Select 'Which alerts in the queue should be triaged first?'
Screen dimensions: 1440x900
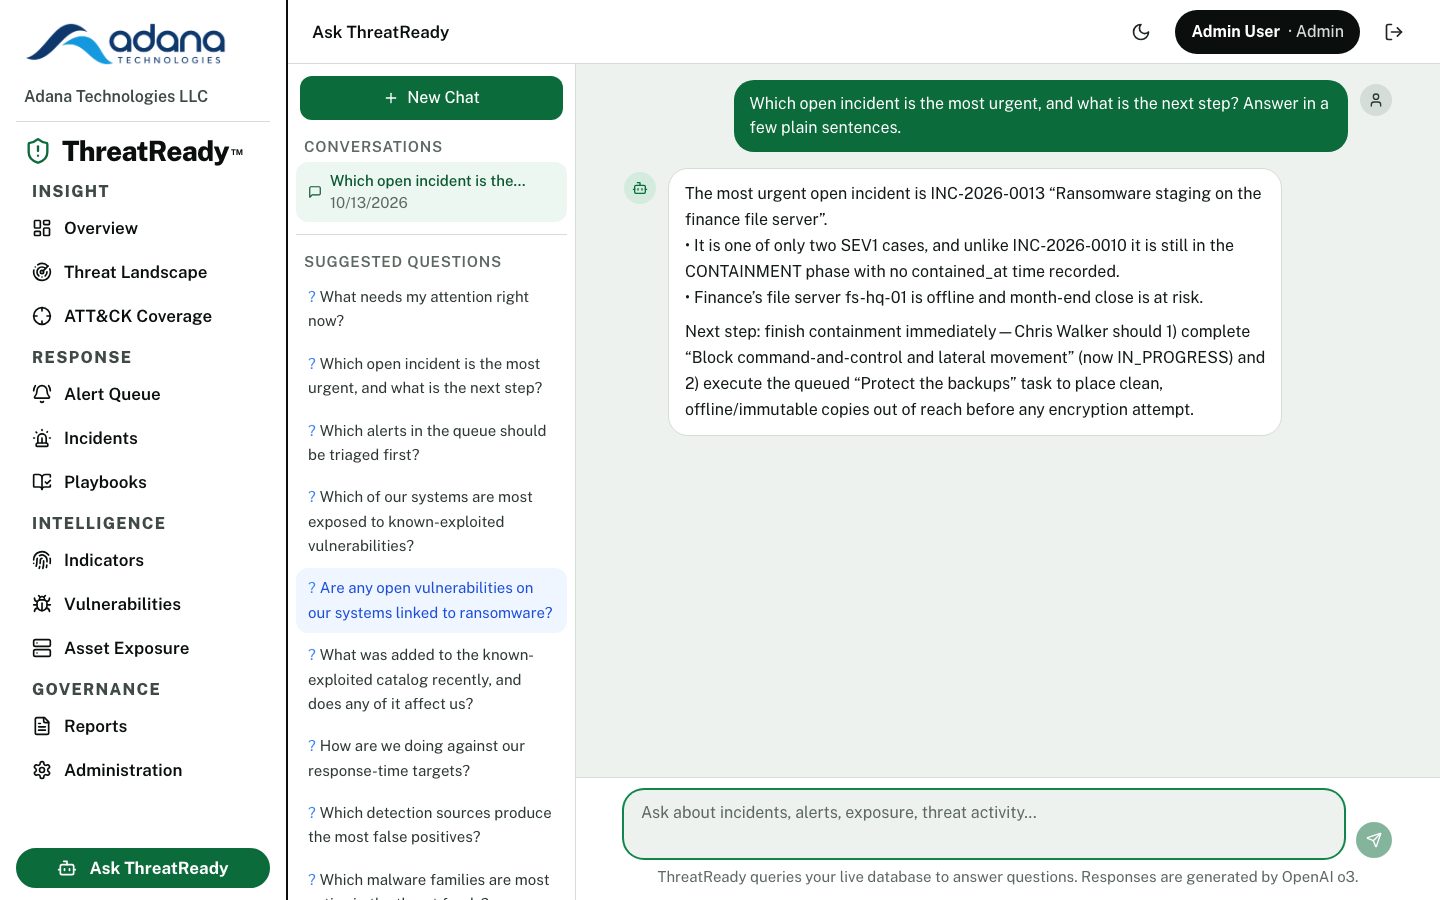[x=431, y=443]
